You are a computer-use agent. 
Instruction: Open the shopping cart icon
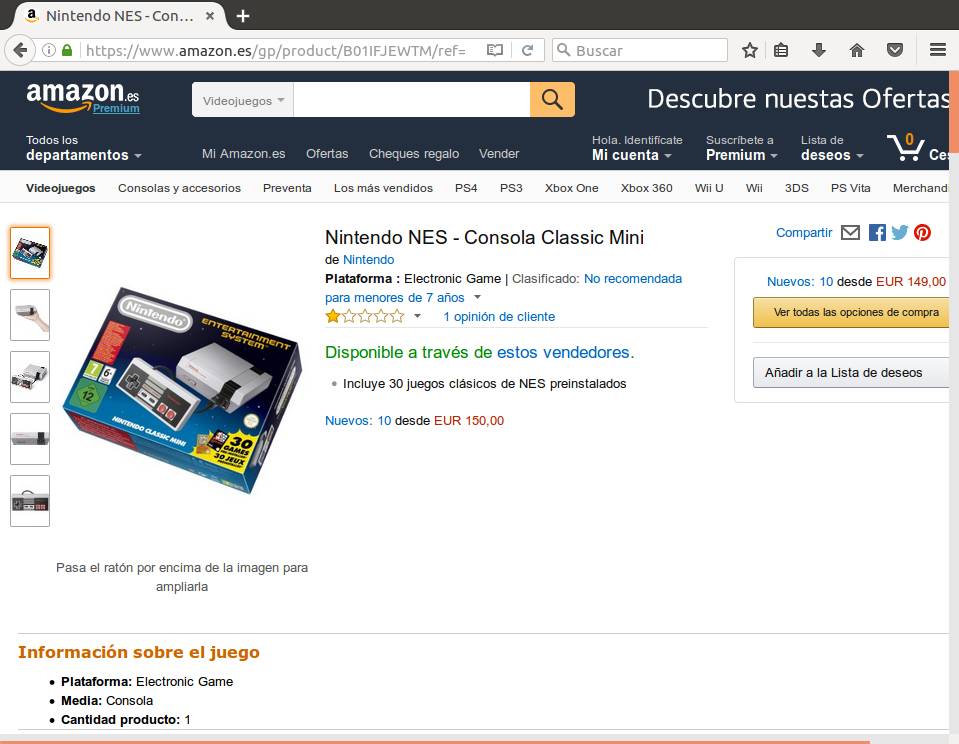906,147
